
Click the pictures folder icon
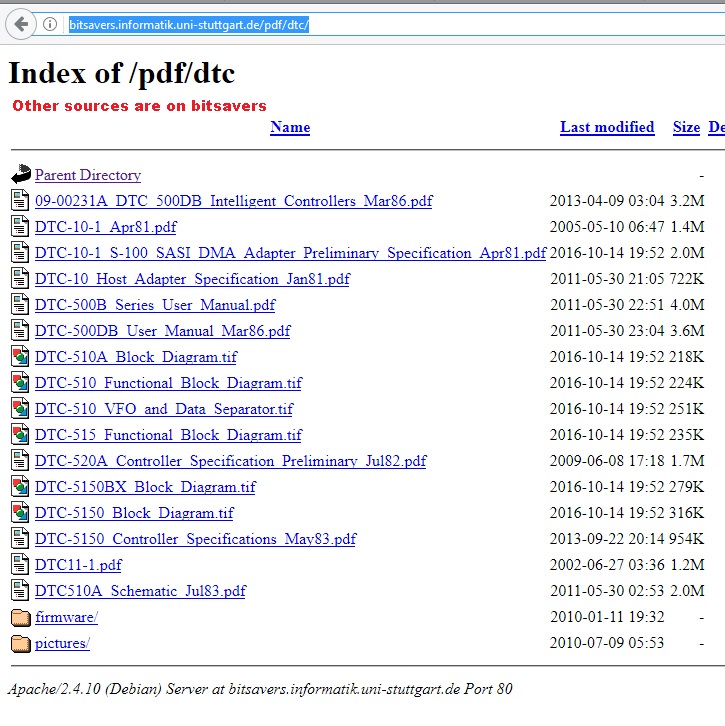(21, 643)
